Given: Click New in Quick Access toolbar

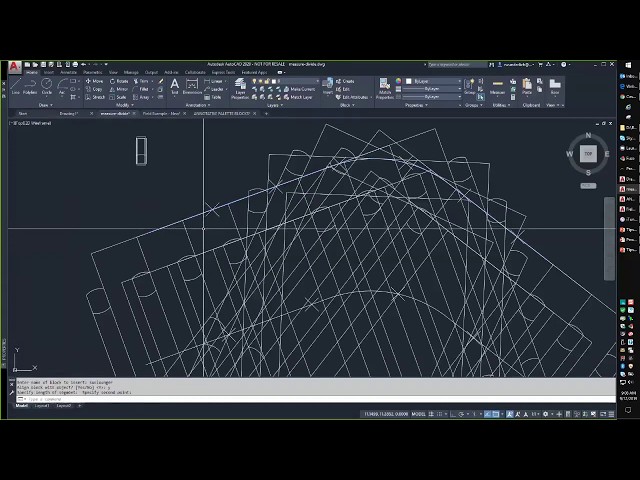Looking at the screenshot, I should pos(27,64).
